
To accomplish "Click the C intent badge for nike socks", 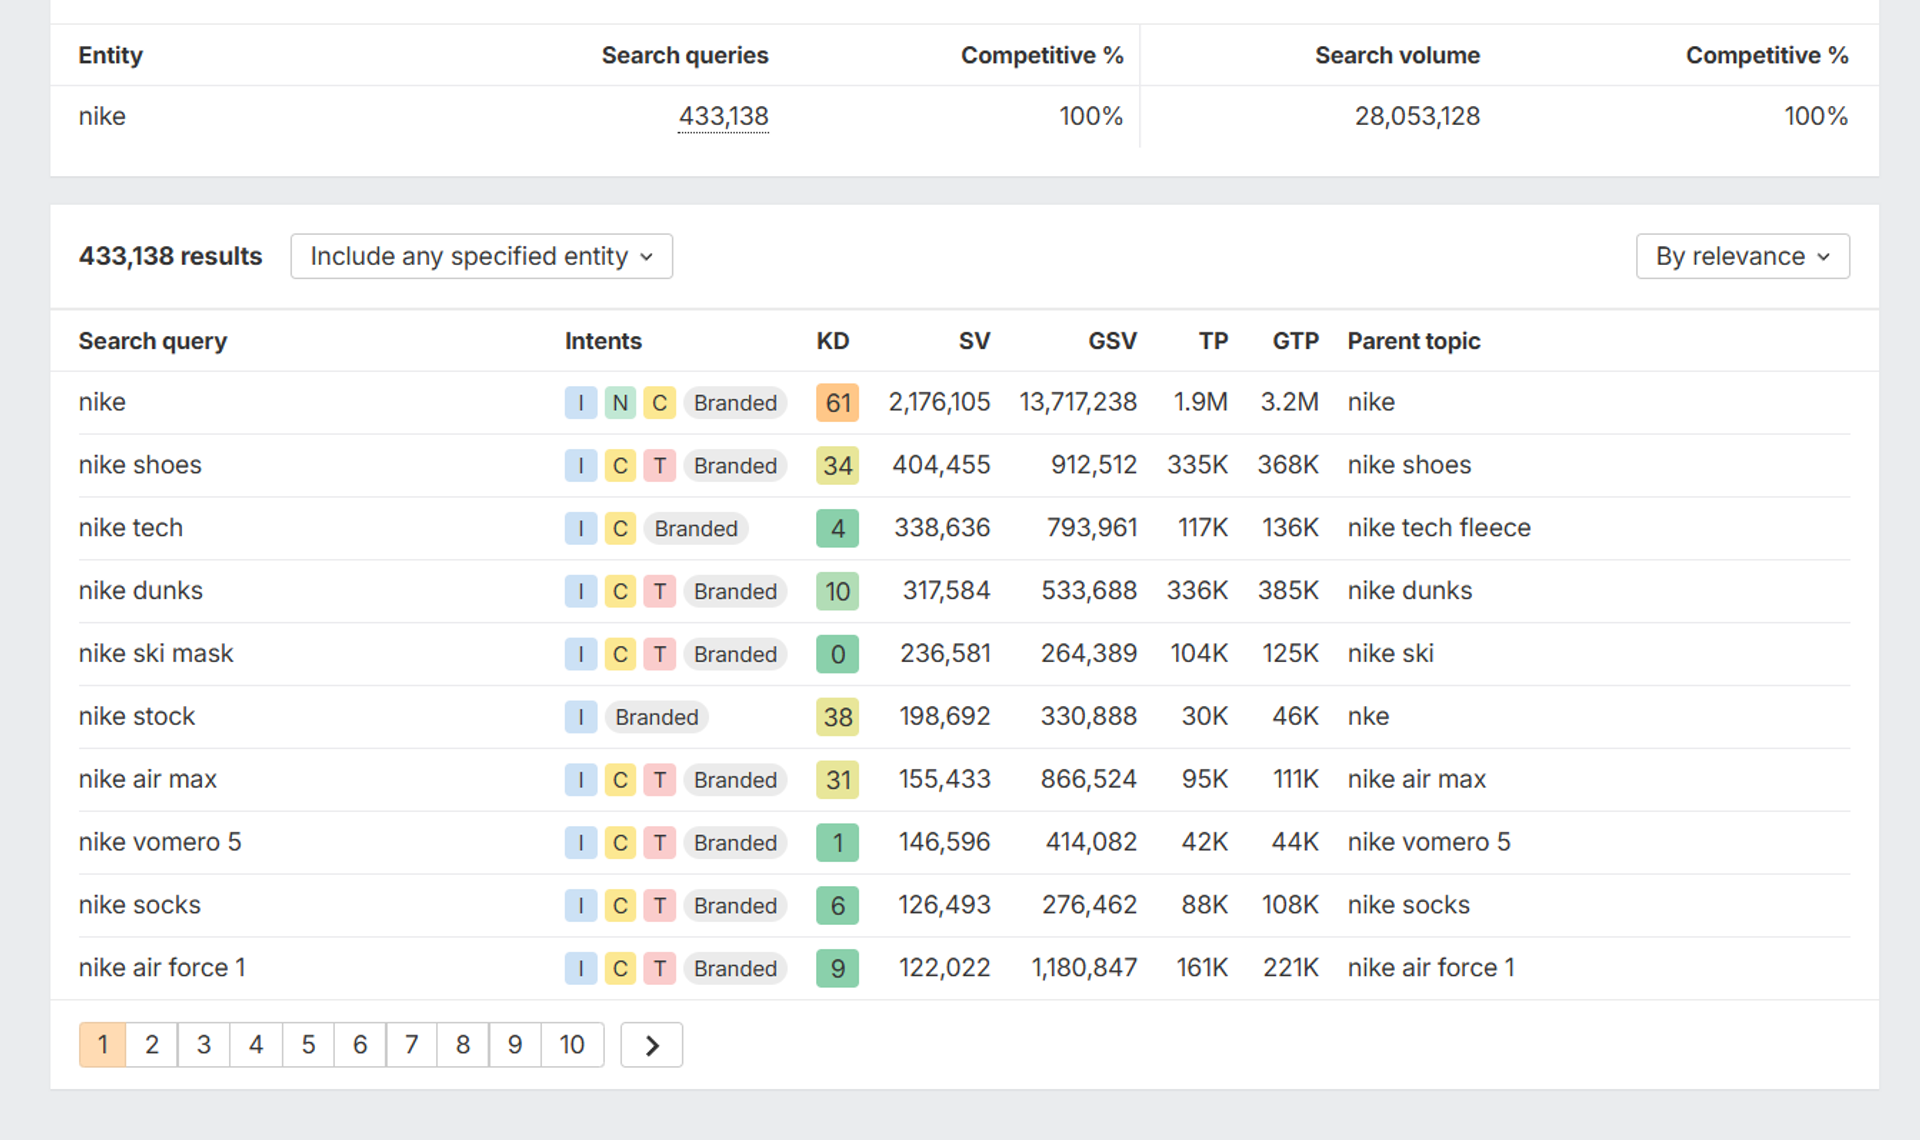I will pyautogui.click(x=620, y=906).
